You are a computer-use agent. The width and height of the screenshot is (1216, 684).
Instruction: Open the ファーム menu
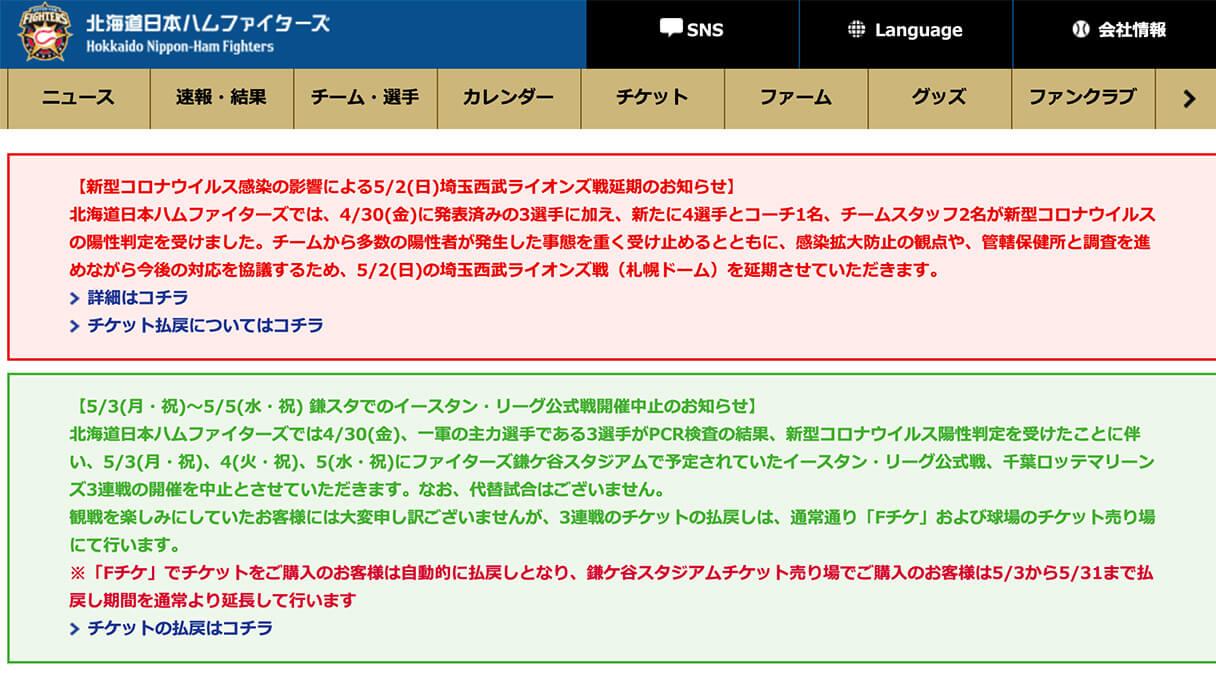[x=796, y=98]
